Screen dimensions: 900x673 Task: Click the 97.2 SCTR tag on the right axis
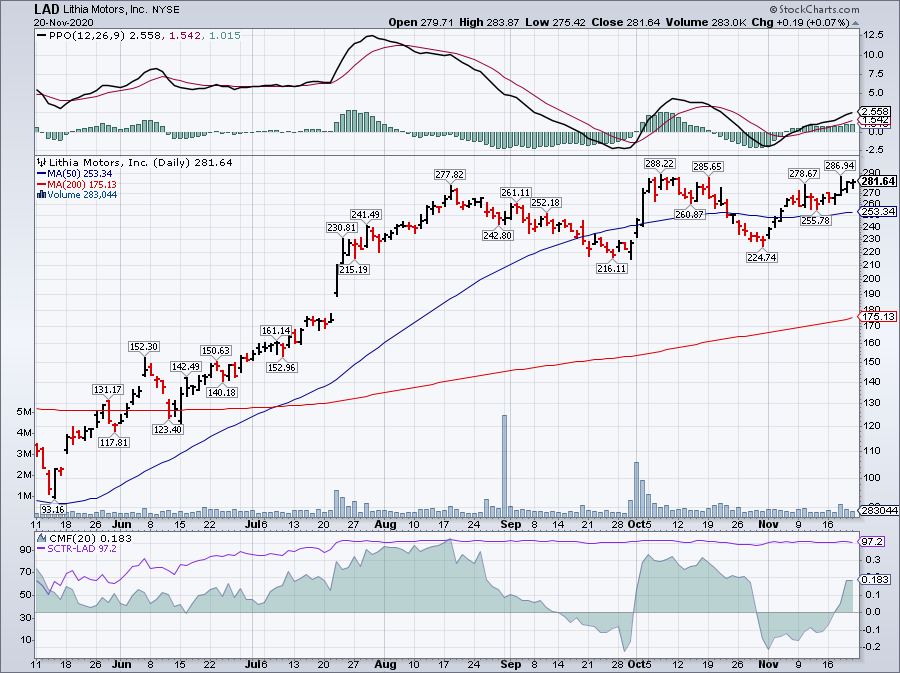coord(873,542)
